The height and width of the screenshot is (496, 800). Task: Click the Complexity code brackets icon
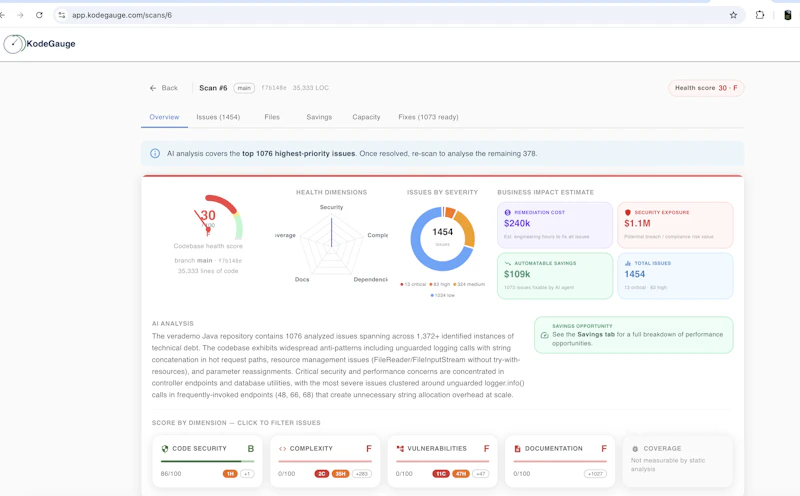pyautogui.click(x=282, y=449)
